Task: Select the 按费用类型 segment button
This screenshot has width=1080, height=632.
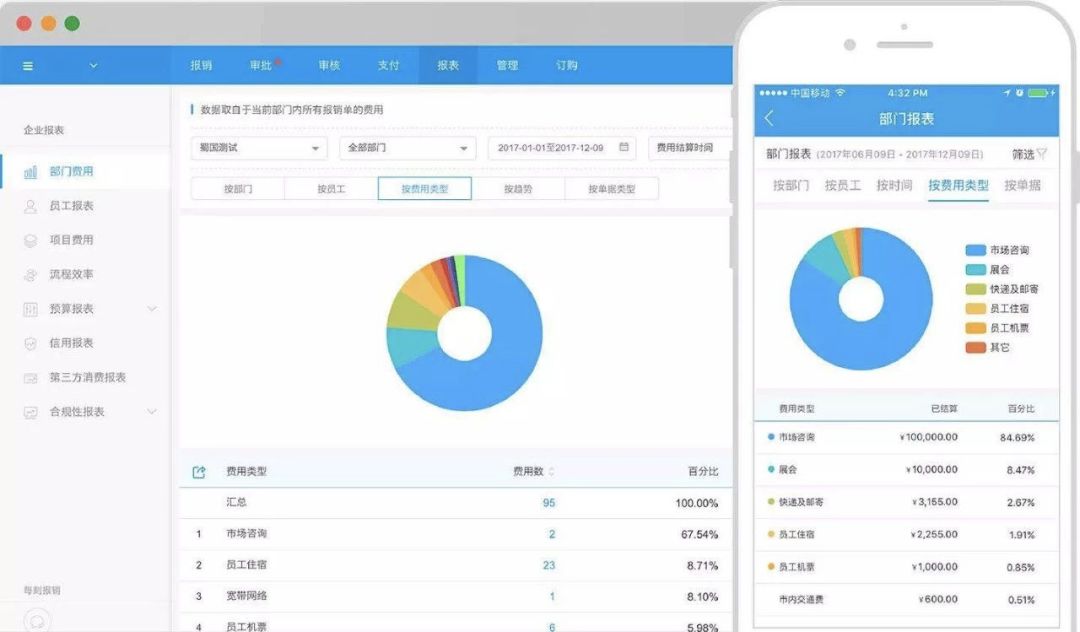Action: (x=425, y=189)
